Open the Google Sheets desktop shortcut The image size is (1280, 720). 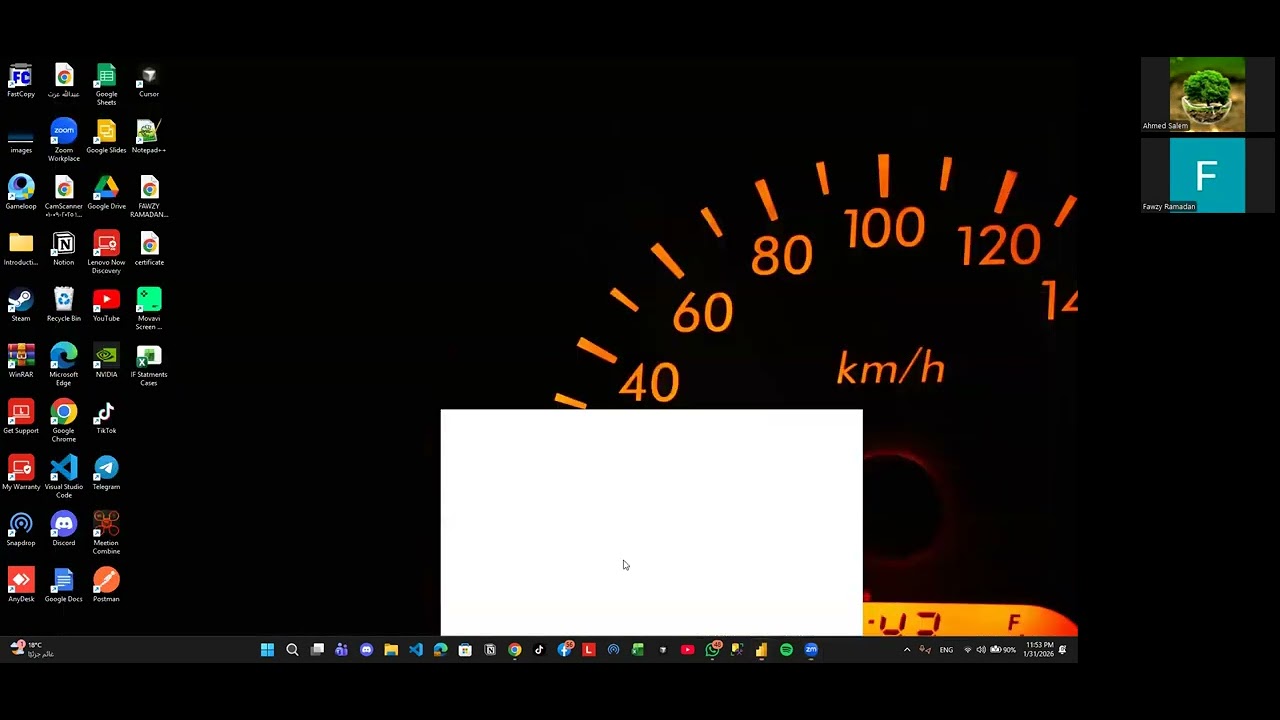(106, 85)
